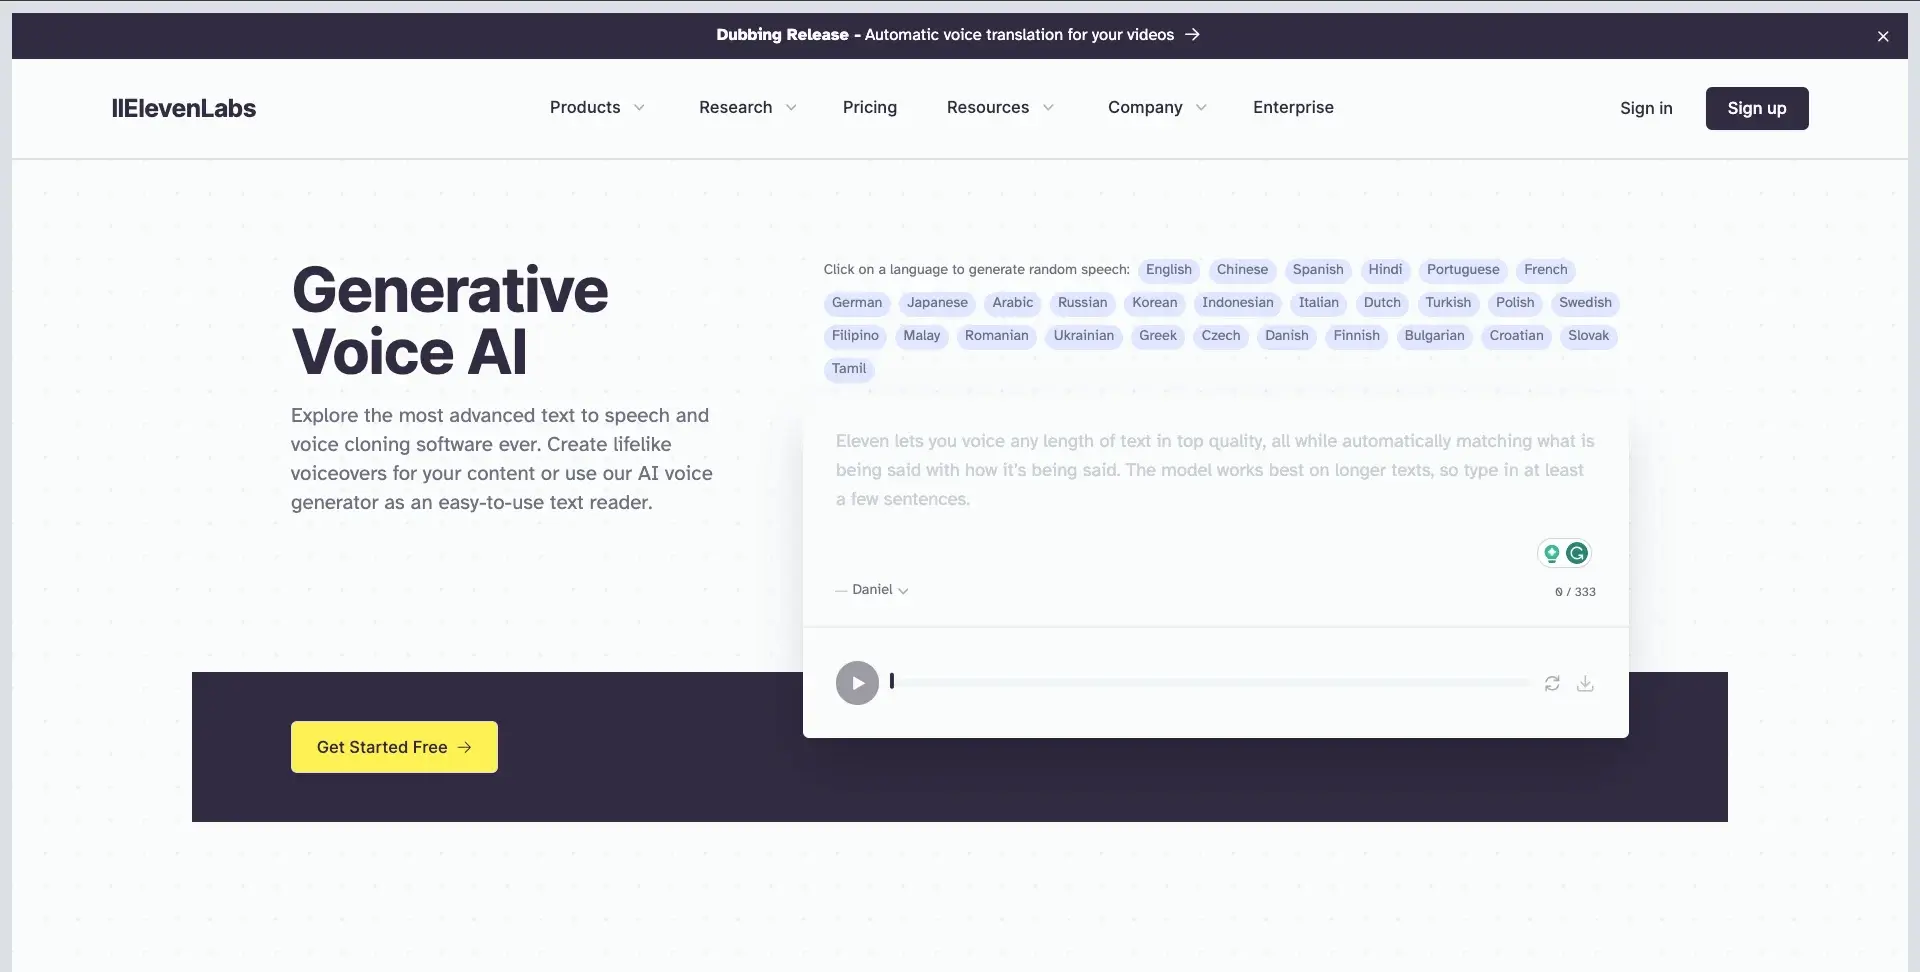
Task: Open the Enterprise page
Action: [x=1293, y=107]
